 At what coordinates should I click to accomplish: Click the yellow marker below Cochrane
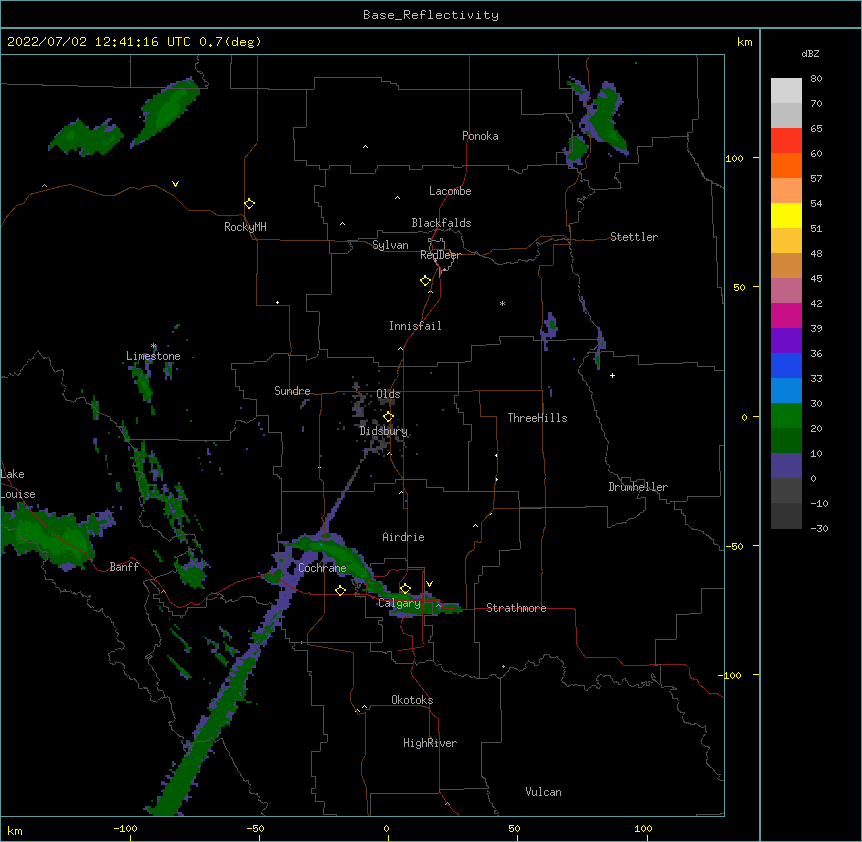tap(340, 590)
